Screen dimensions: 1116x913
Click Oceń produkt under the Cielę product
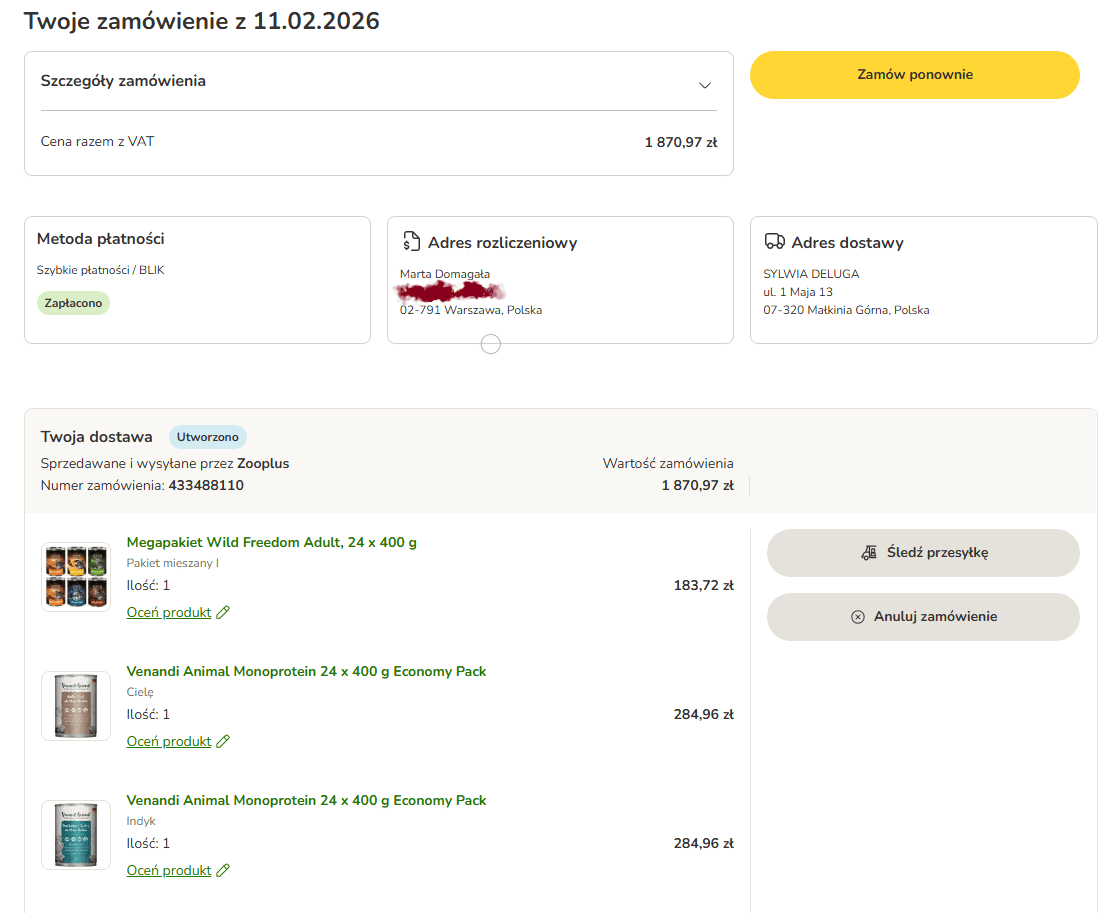169,742
